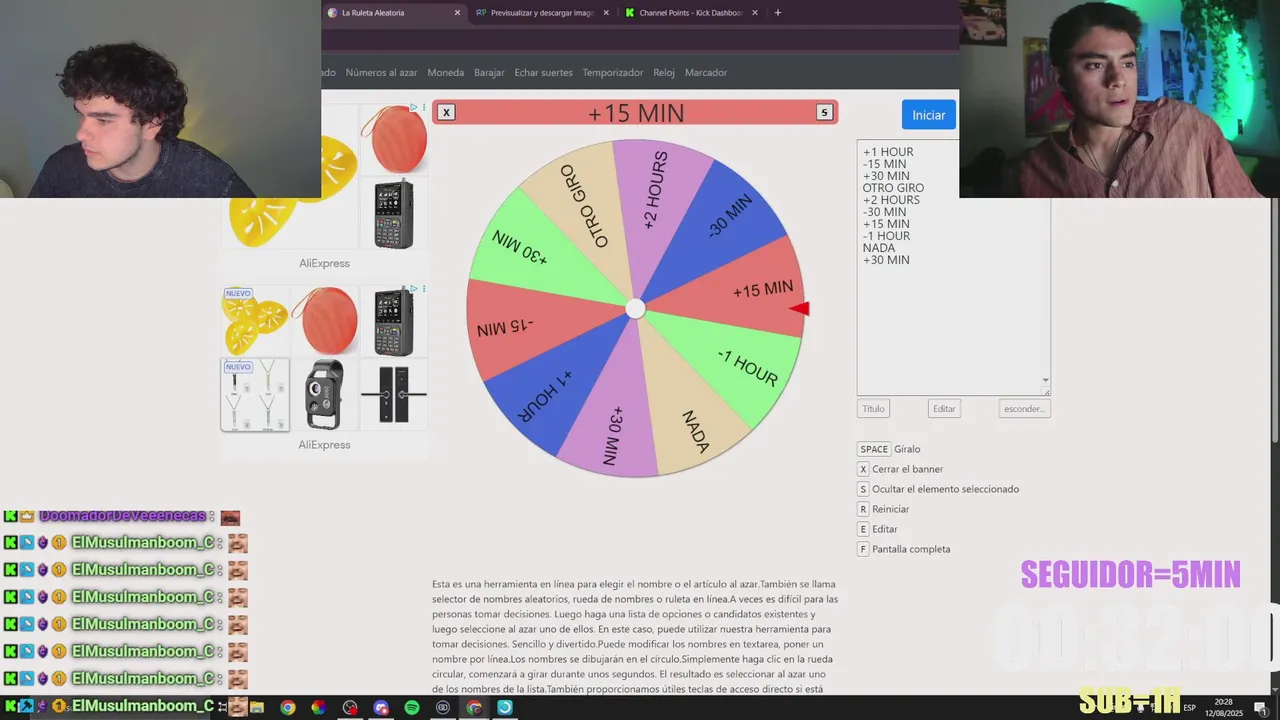Open Reloj menu item
The height and width of the screenshot is (720, 1280).
point(664,72)
